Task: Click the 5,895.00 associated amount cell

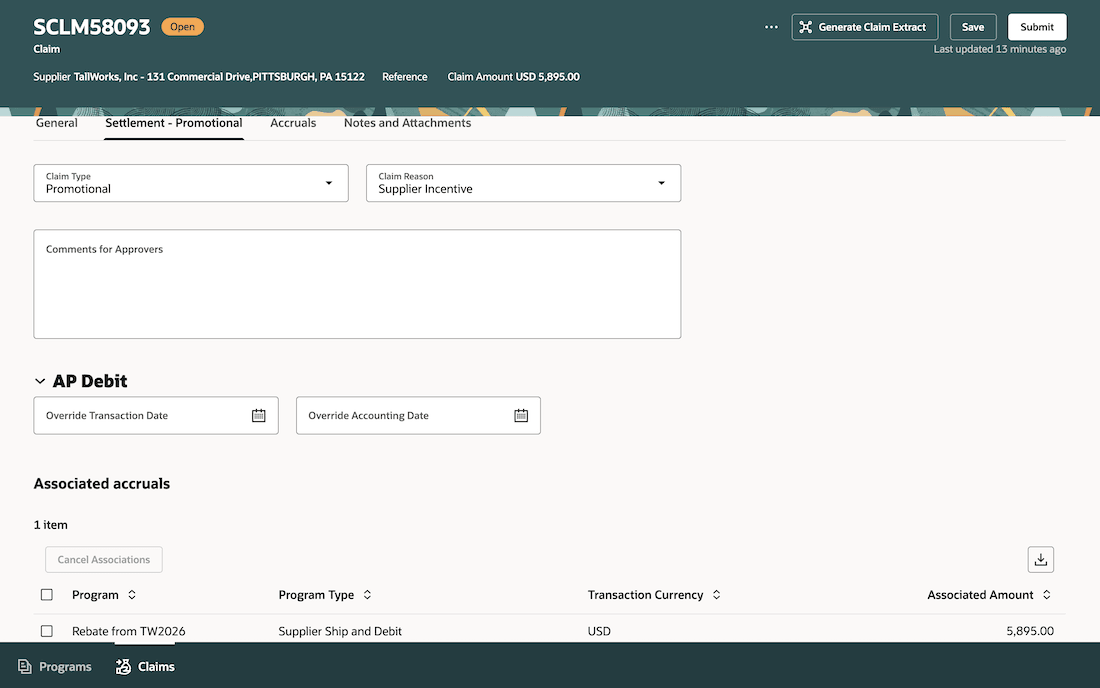Action: [x=1030, y=631]
